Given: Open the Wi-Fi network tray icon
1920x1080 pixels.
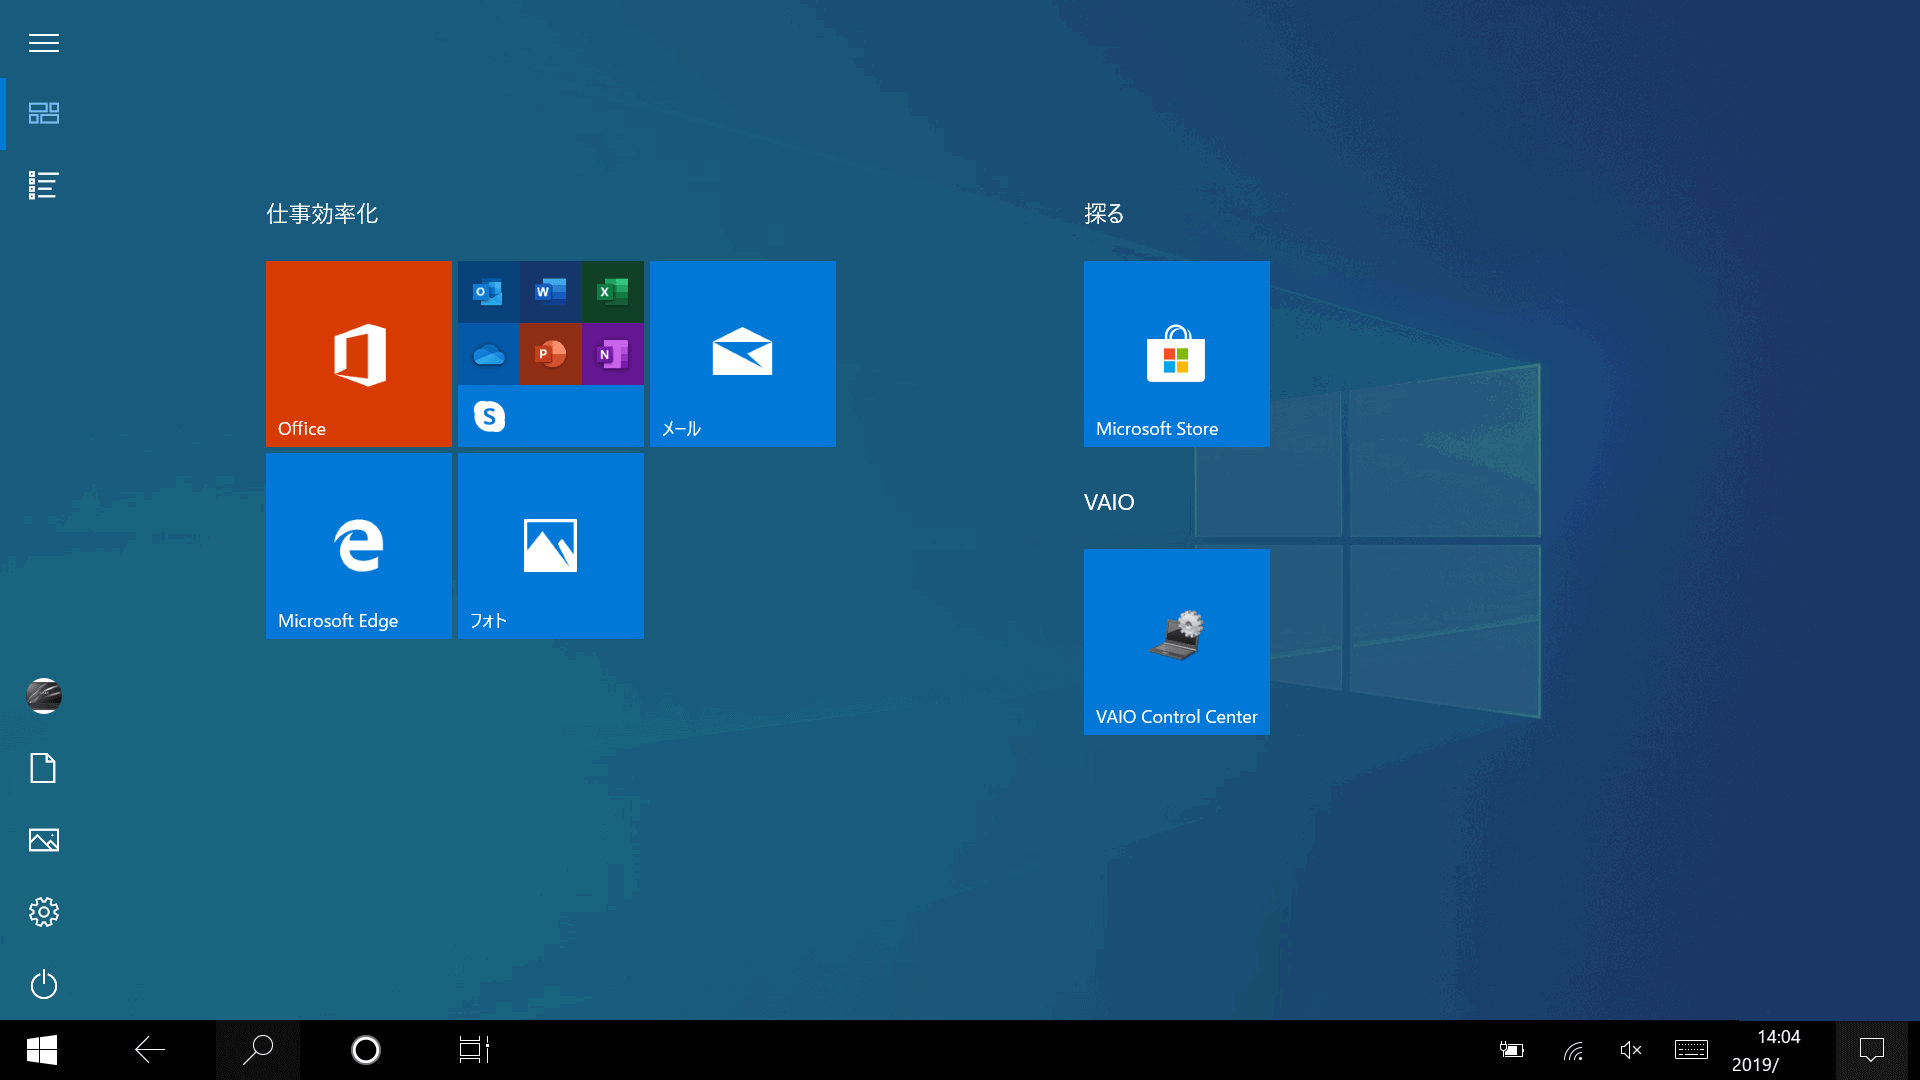Looking at the screenshot, I should [x=1573, y=1050].
